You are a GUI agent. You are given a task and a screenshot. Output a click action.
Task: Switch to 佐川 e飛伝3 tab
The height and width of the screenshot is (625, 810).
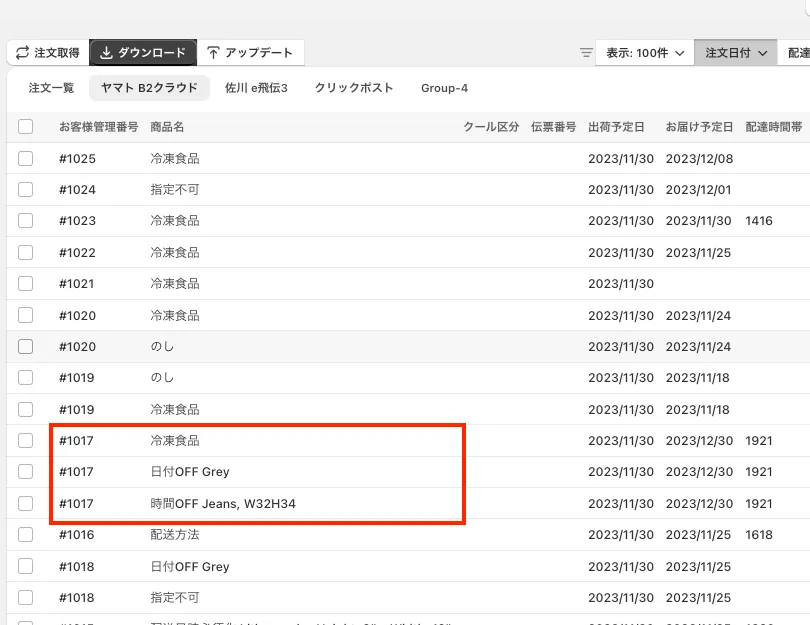256,88
